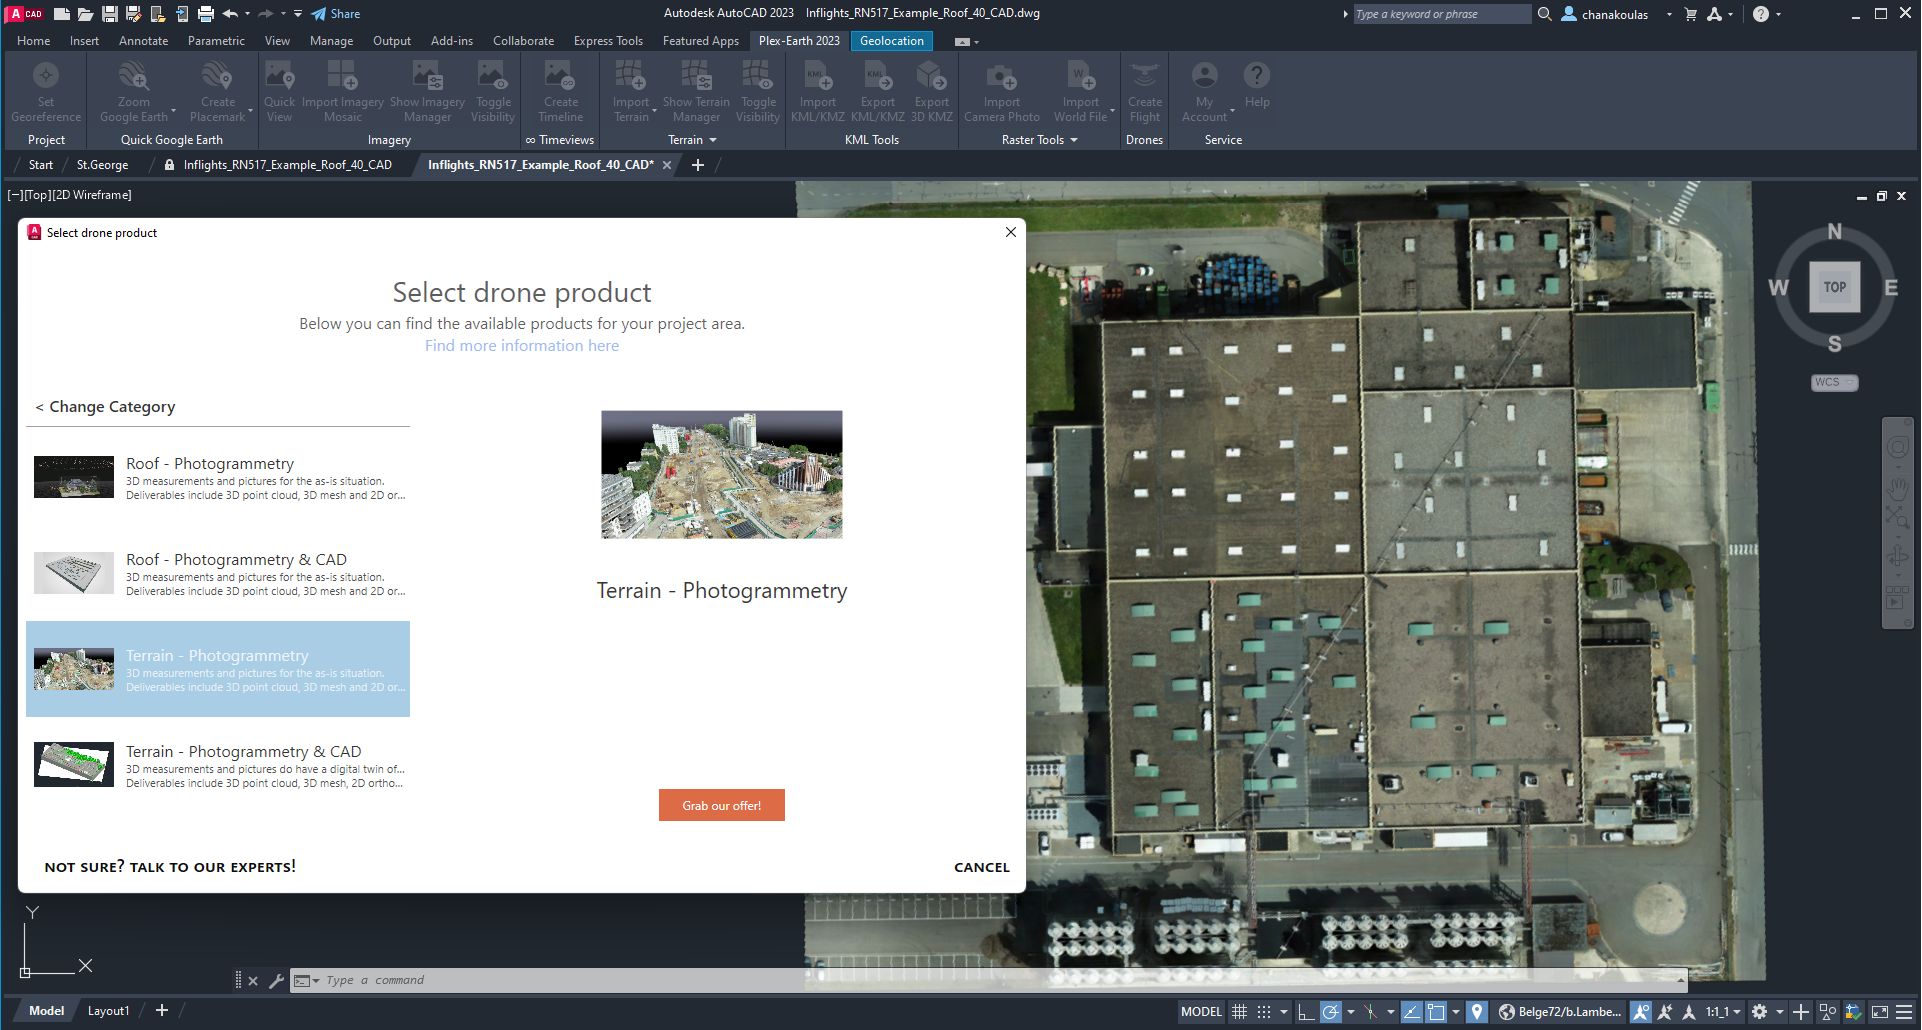Open the Find more information here link
Image resolution: width=1922 pixels, height=1030 pixels.
[522, 346]
